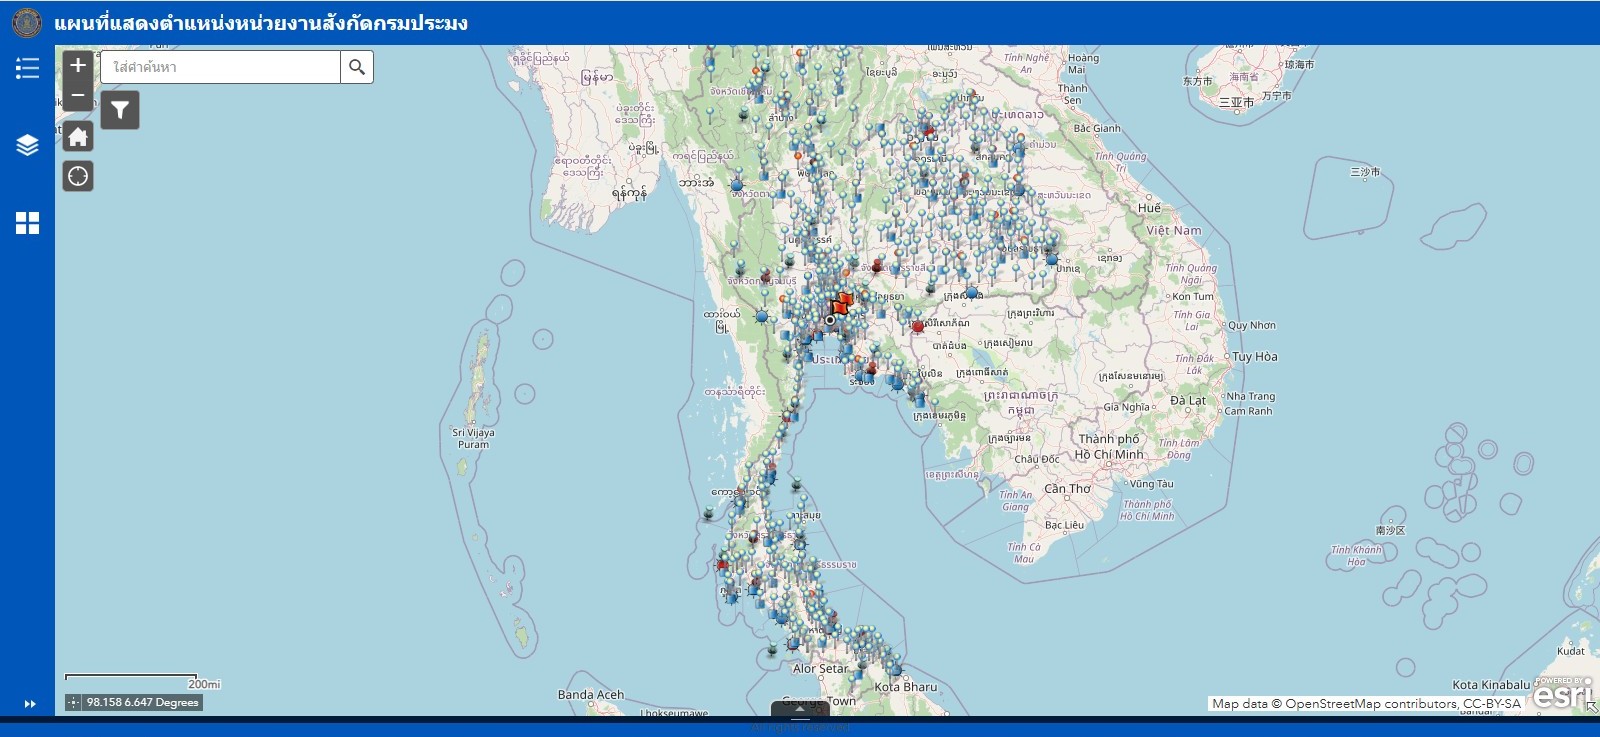1600x737 pixels.
Task: Open the layer list panel
Action: [27, 145]
